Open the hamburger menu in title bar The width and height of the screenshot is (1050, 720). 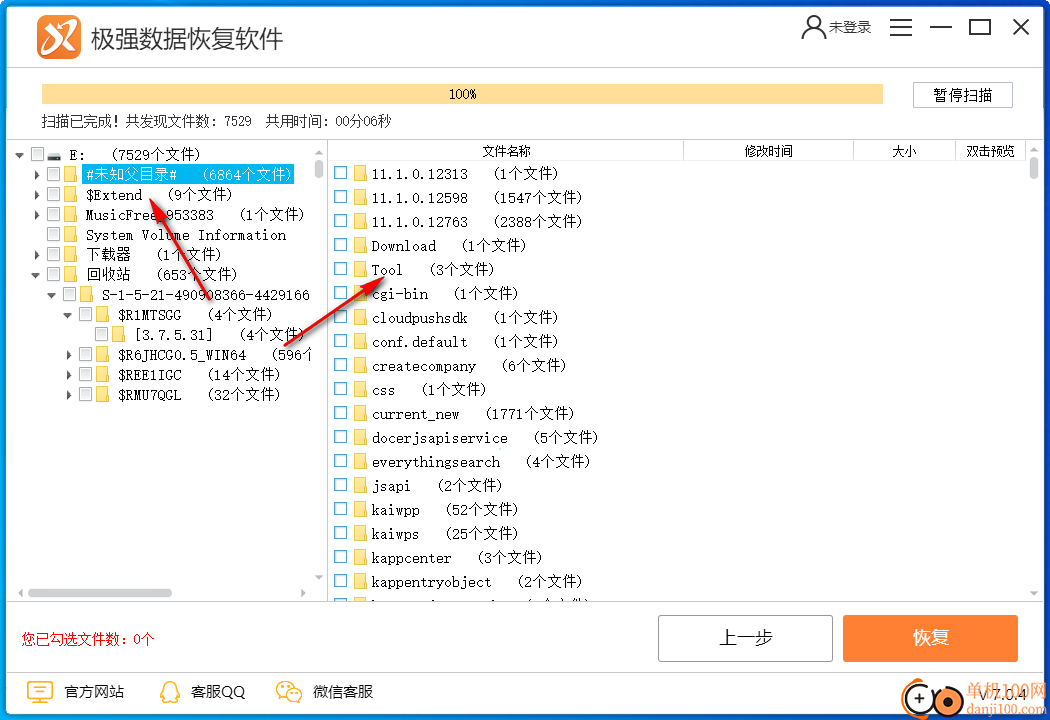[901, 27]
